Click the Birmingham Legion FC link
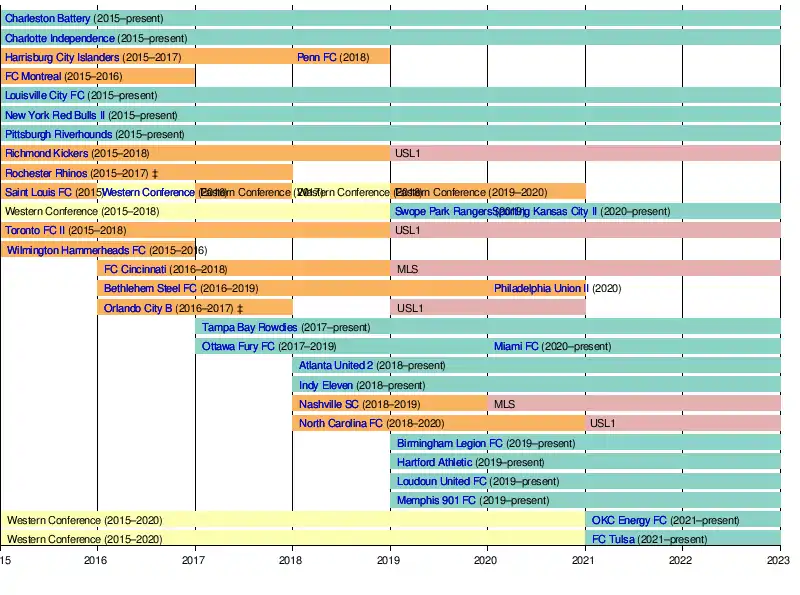Image resolution: width=800 pixels, height=595 pixels. point(449,443)
